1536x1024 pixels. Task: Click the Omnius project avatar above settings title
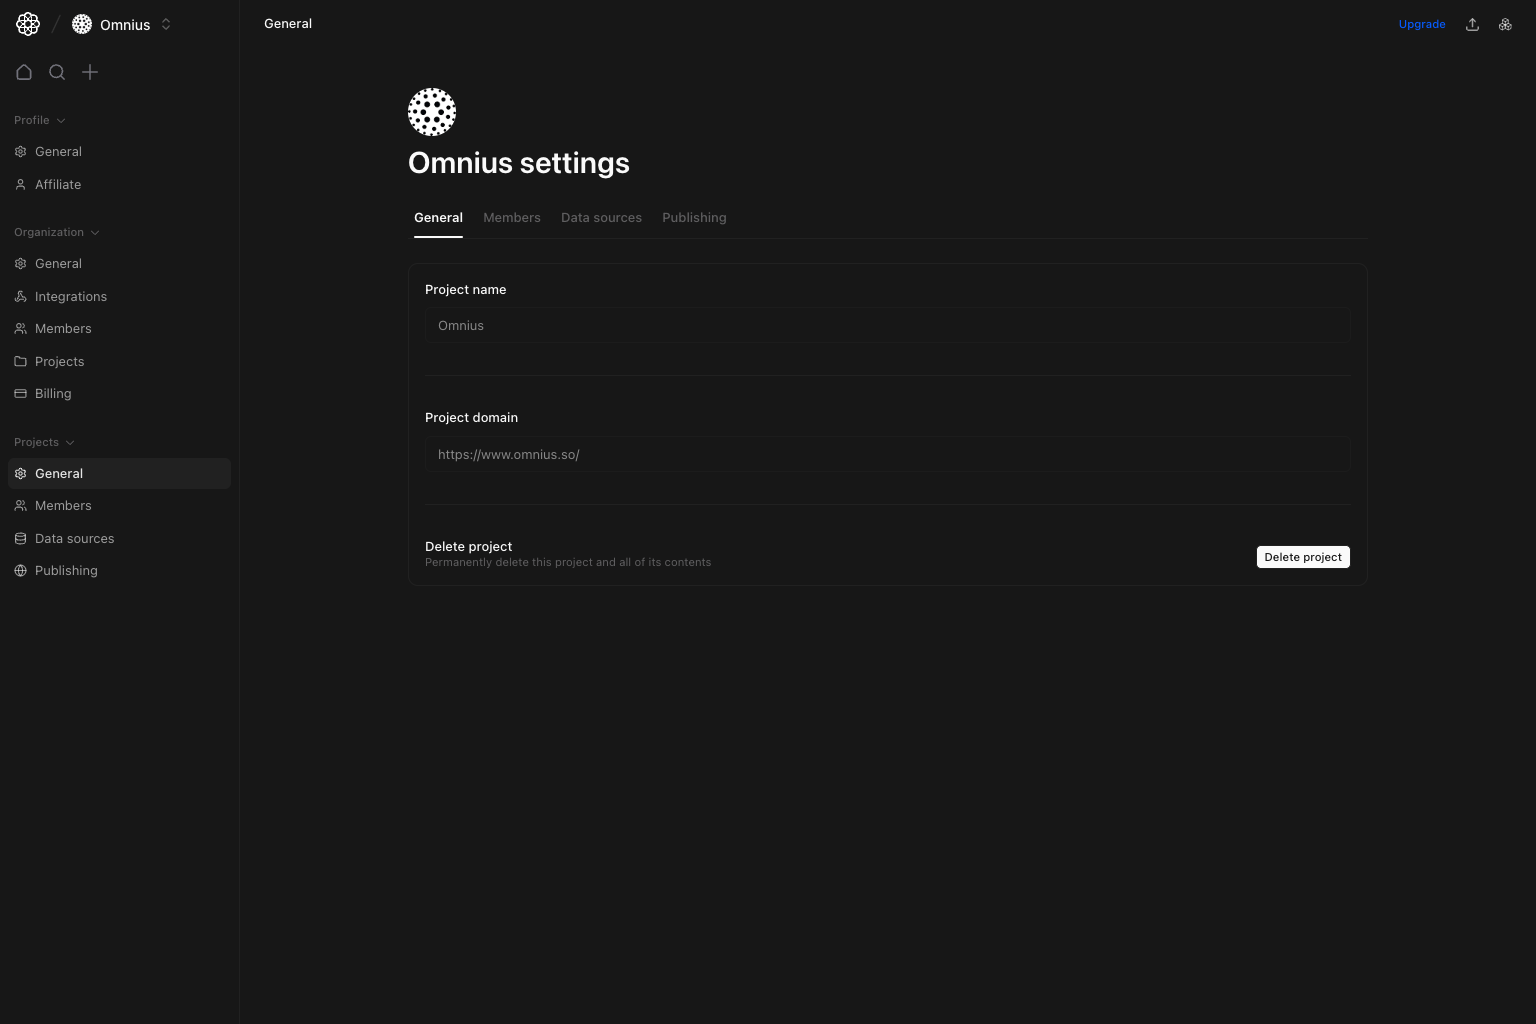(432, 111)
